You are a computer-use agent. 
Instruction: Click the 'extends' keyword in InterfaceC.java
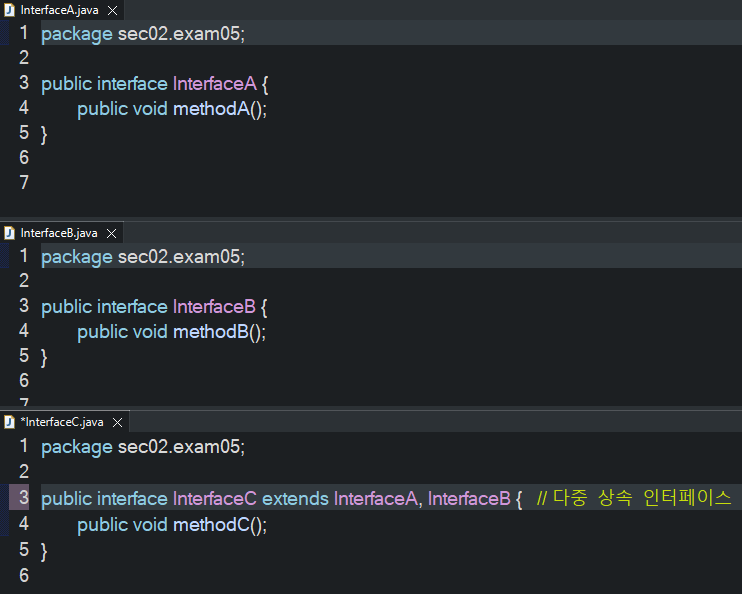(295, 499)
